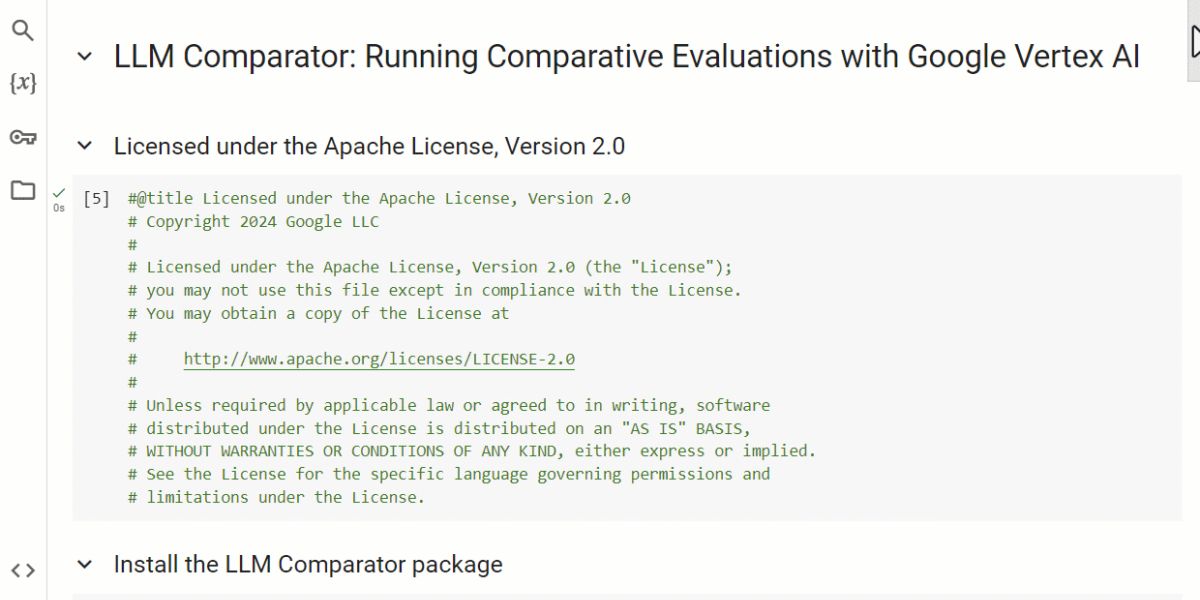Click the 0s execution time indicator

[x=58, y=207]
